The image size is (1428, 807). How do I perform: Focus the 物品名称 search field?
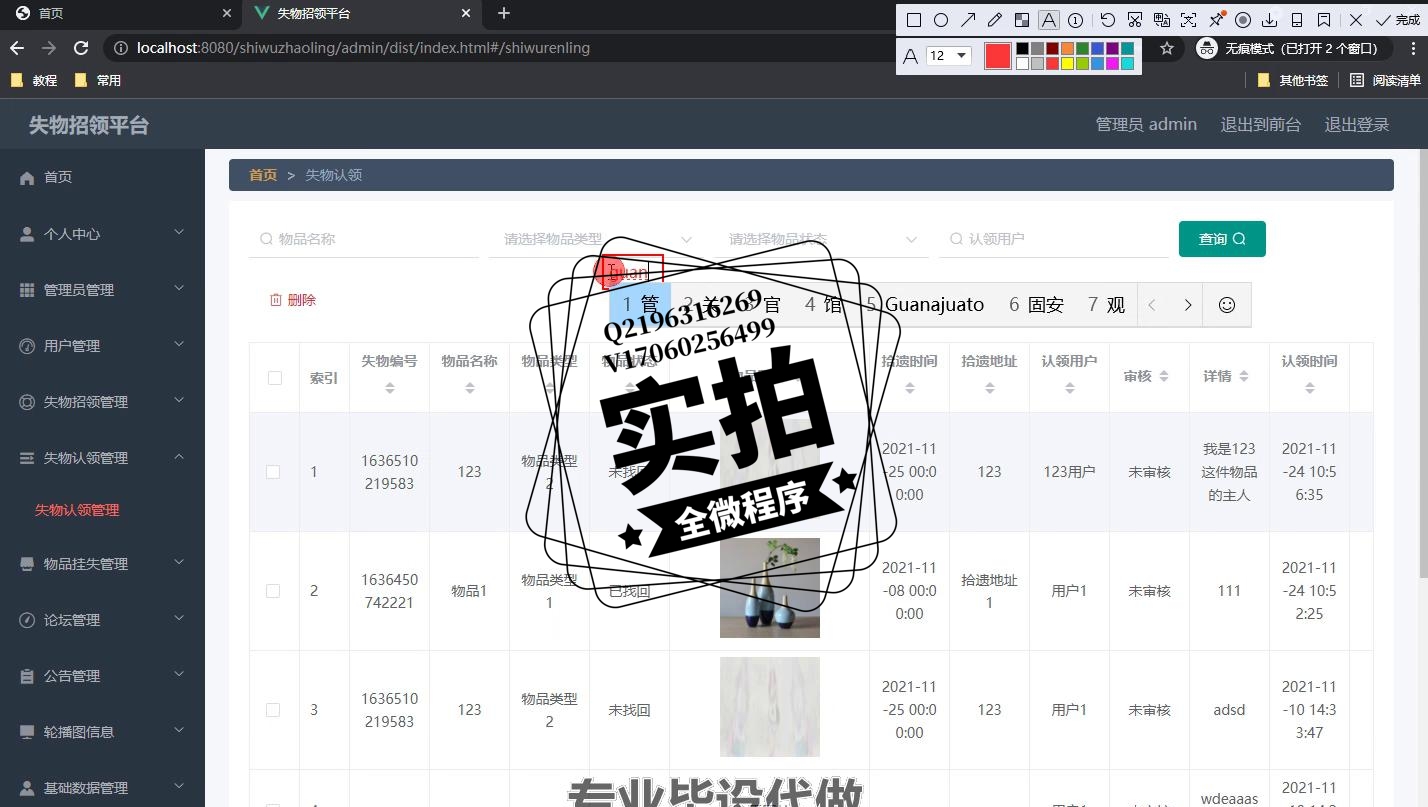(364, 239)
